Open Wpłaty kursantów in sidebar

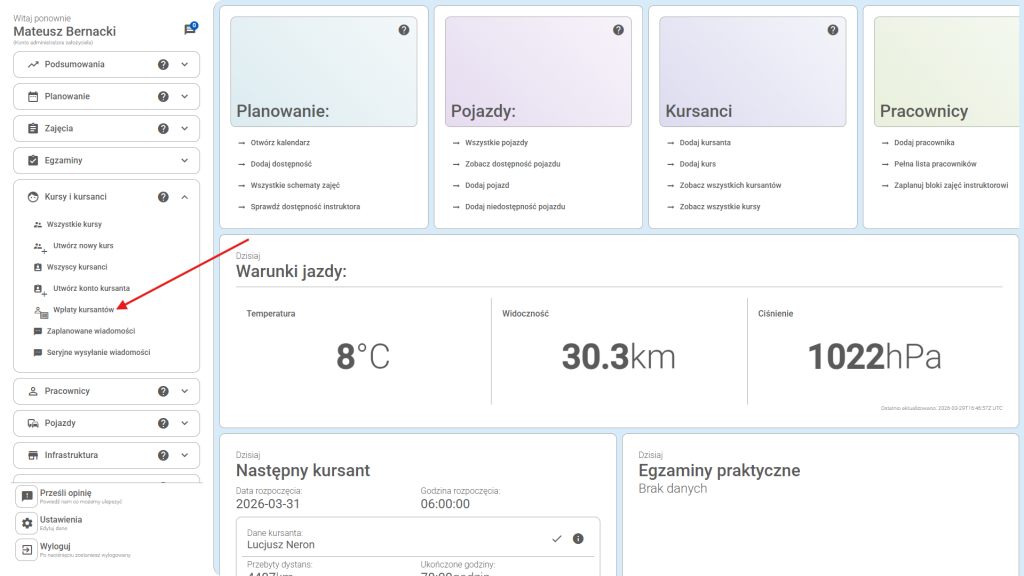click(x=82, y=310)
